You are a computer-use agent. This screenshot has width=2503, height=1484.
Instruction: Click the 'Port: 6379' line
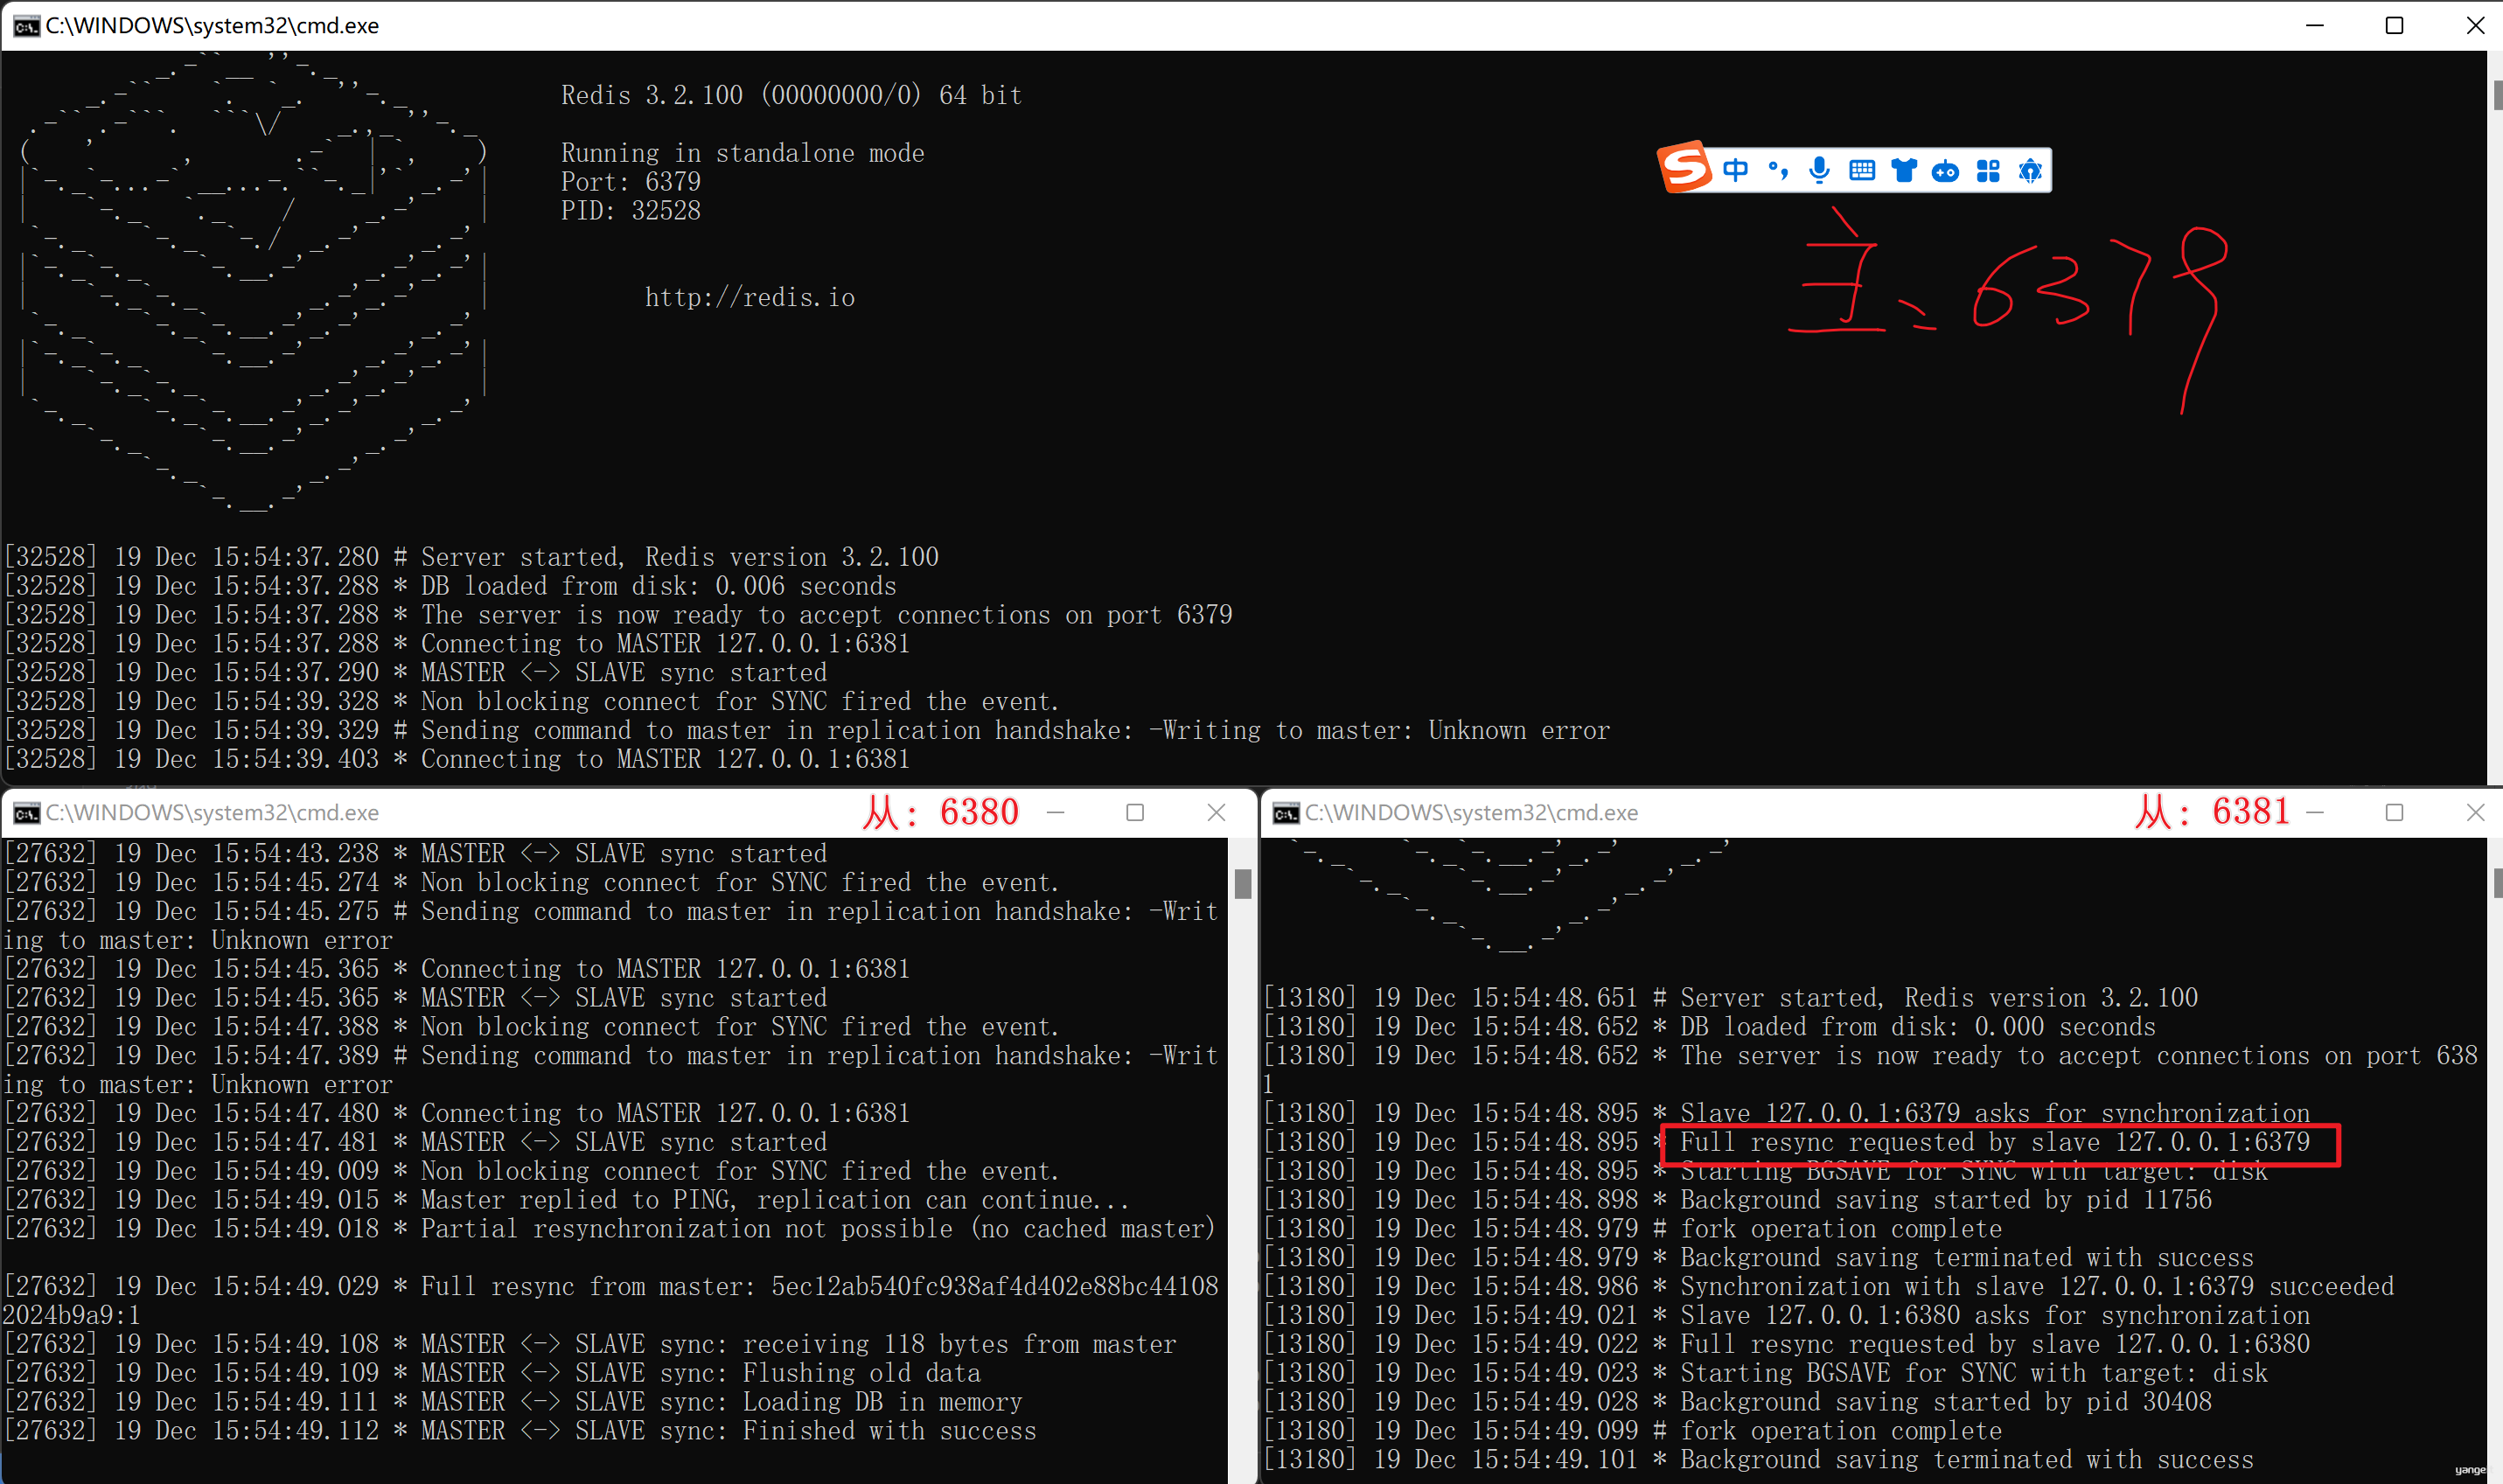630,182
